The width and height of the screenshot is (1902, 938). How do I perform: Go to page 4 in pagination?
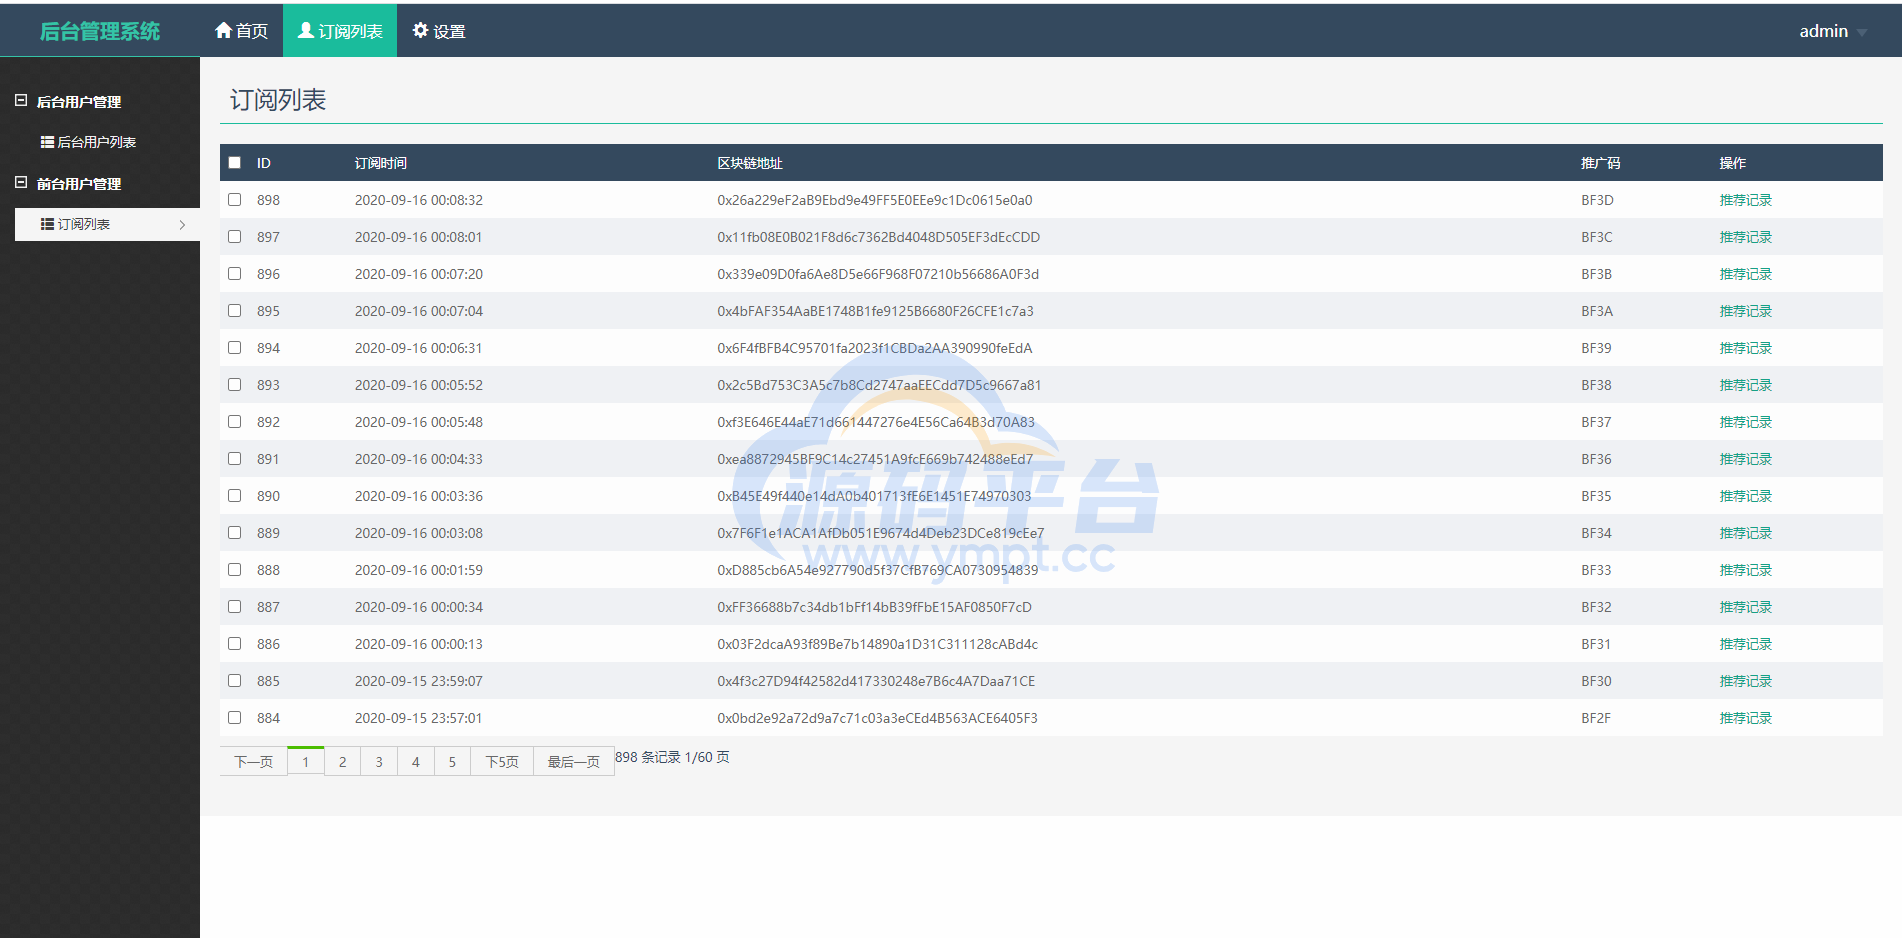pyautogui.click(x=416, y=761)
